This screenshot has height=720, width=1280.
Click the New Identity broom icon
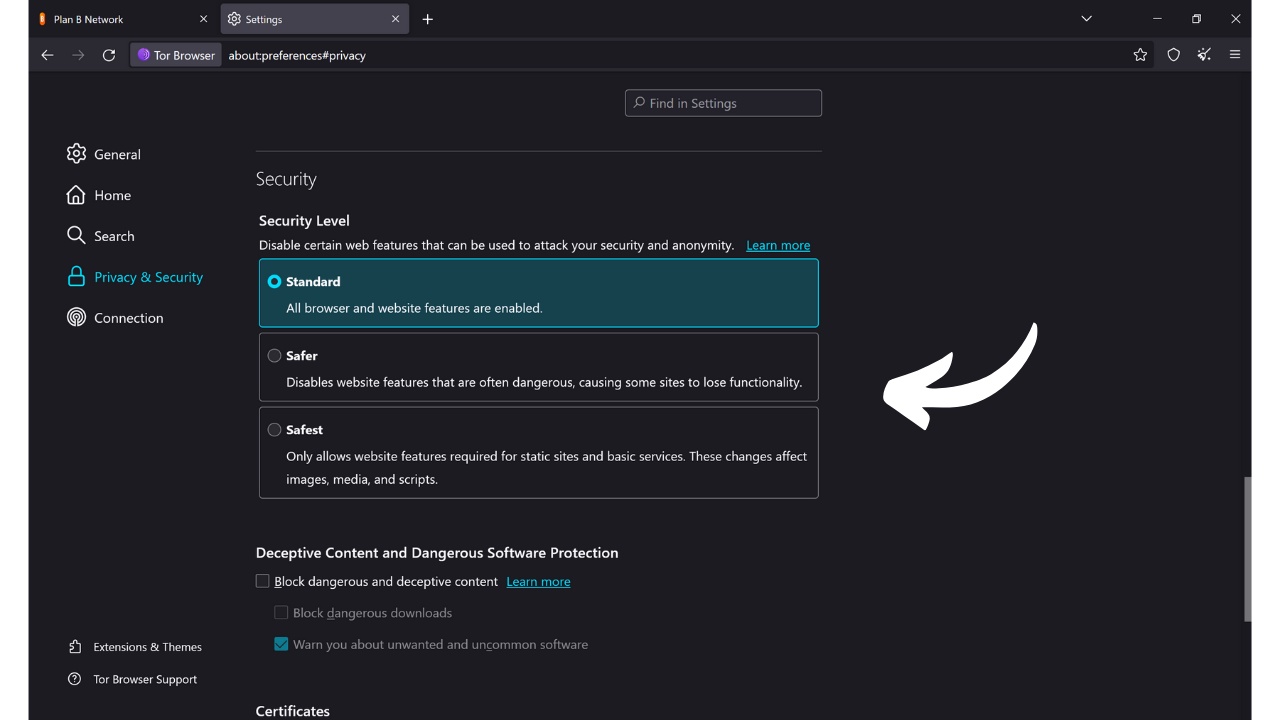click(x=1204, y=55)
